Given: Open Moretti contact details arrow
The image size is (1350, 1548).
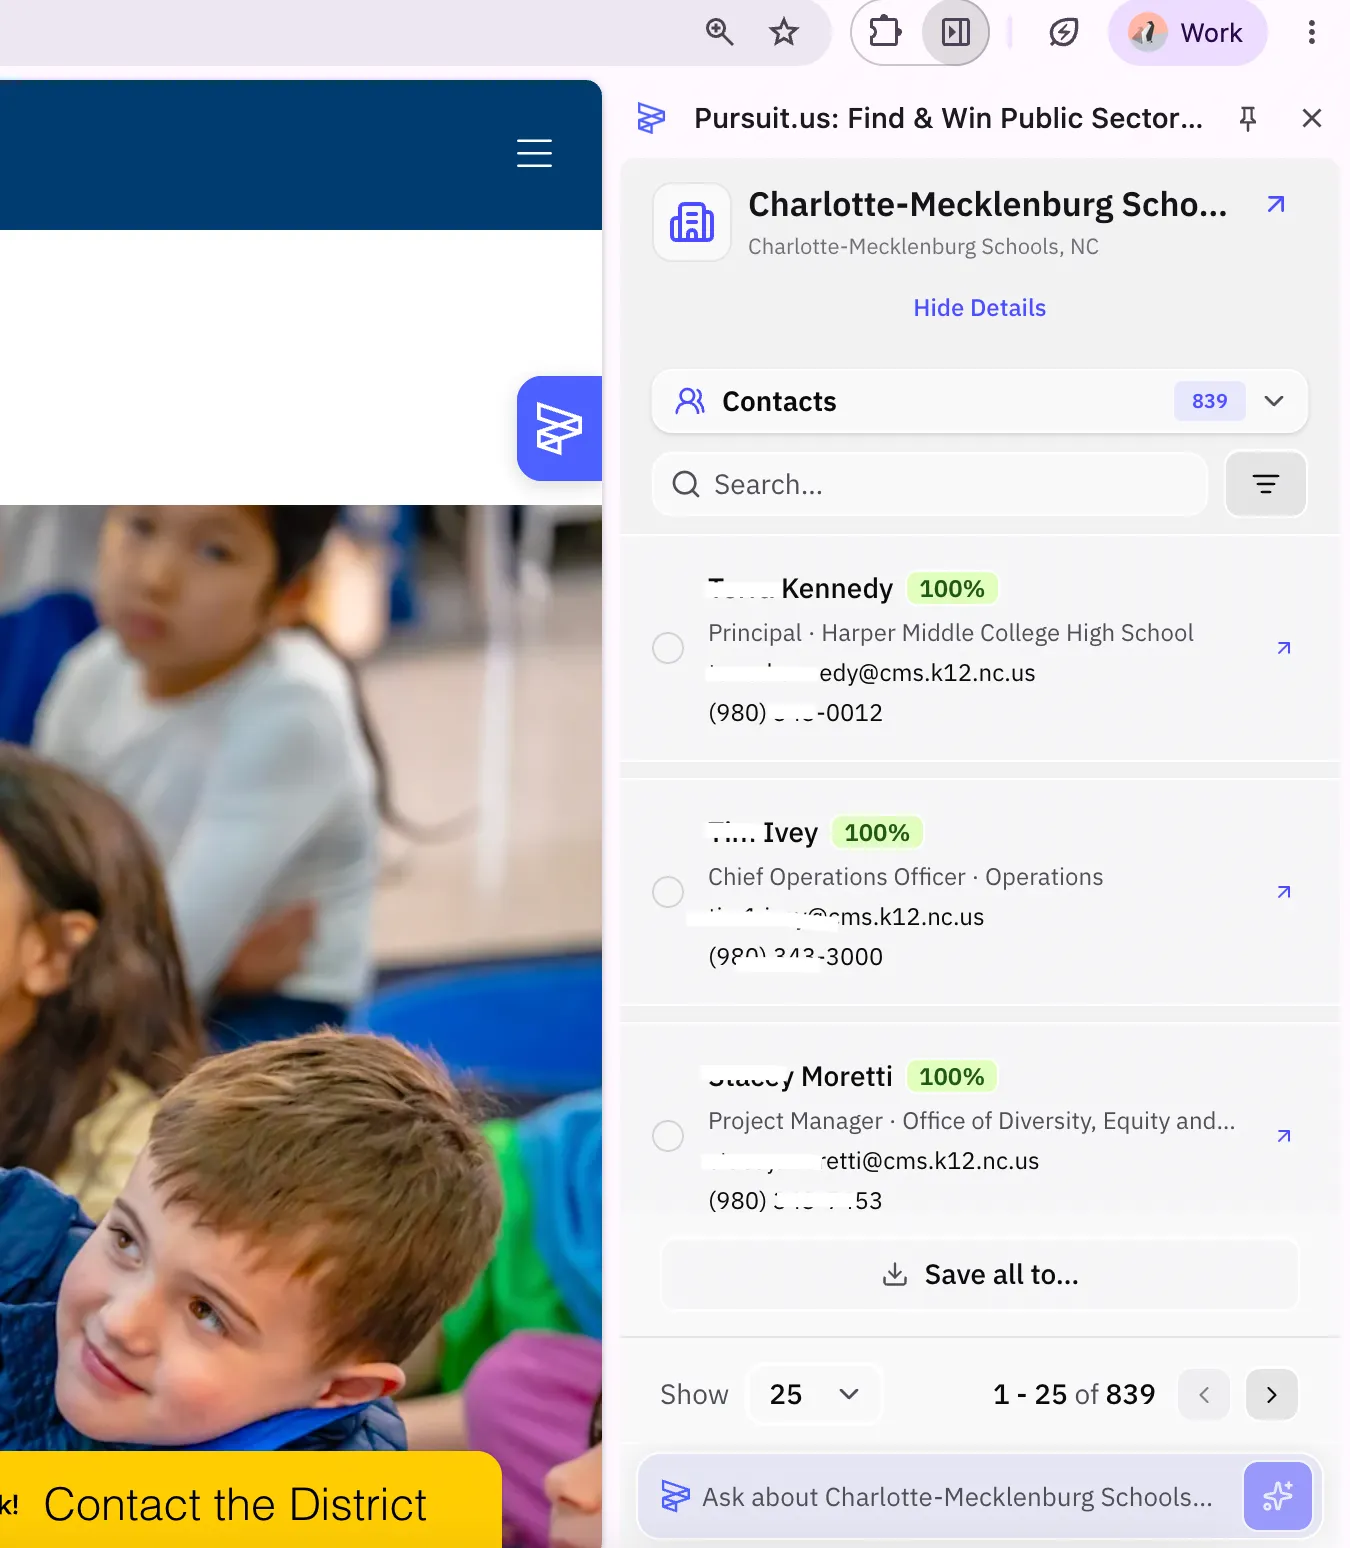Looking at the screenshot, I should (1284, 1136).
